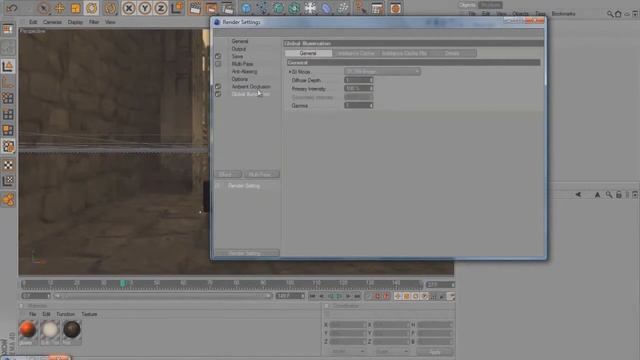
Task: Click the checkerboard Texture mode icon
Action: click(8, 165)
